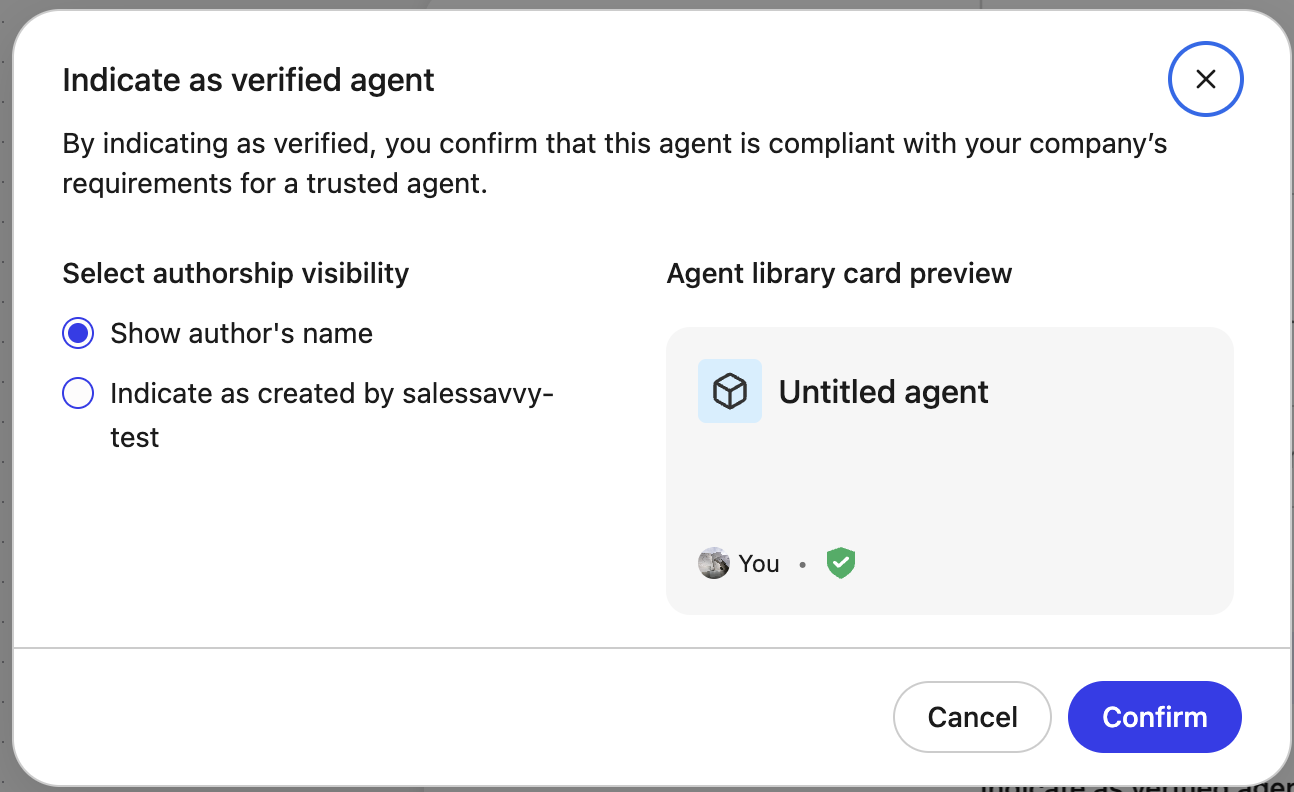Click the cube agent icon in the preview card

click(730, 391)
